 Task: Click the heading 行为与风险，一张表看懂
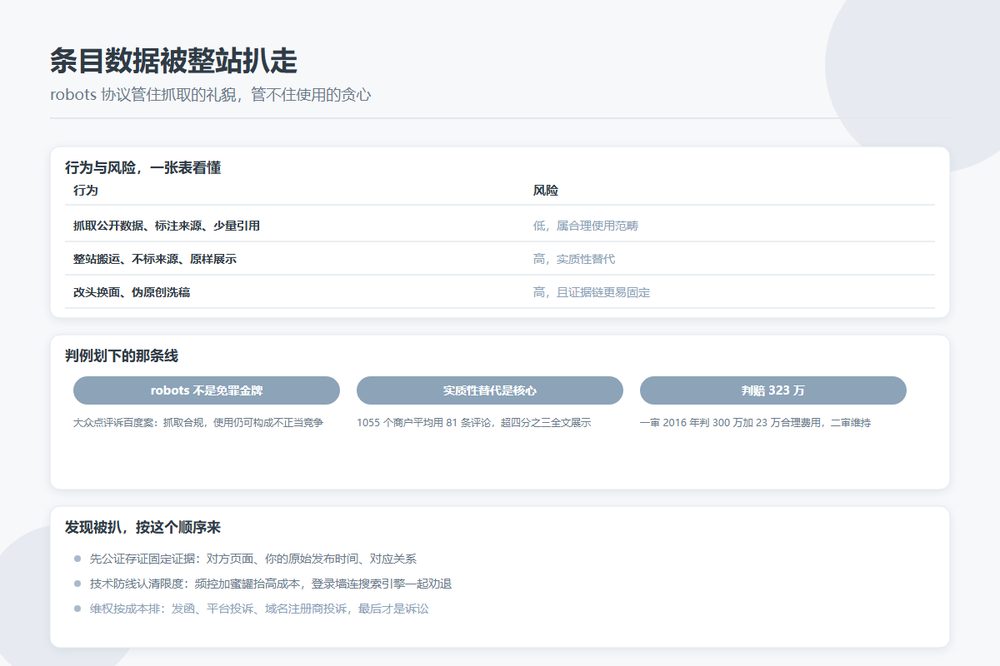click(143, 168)
